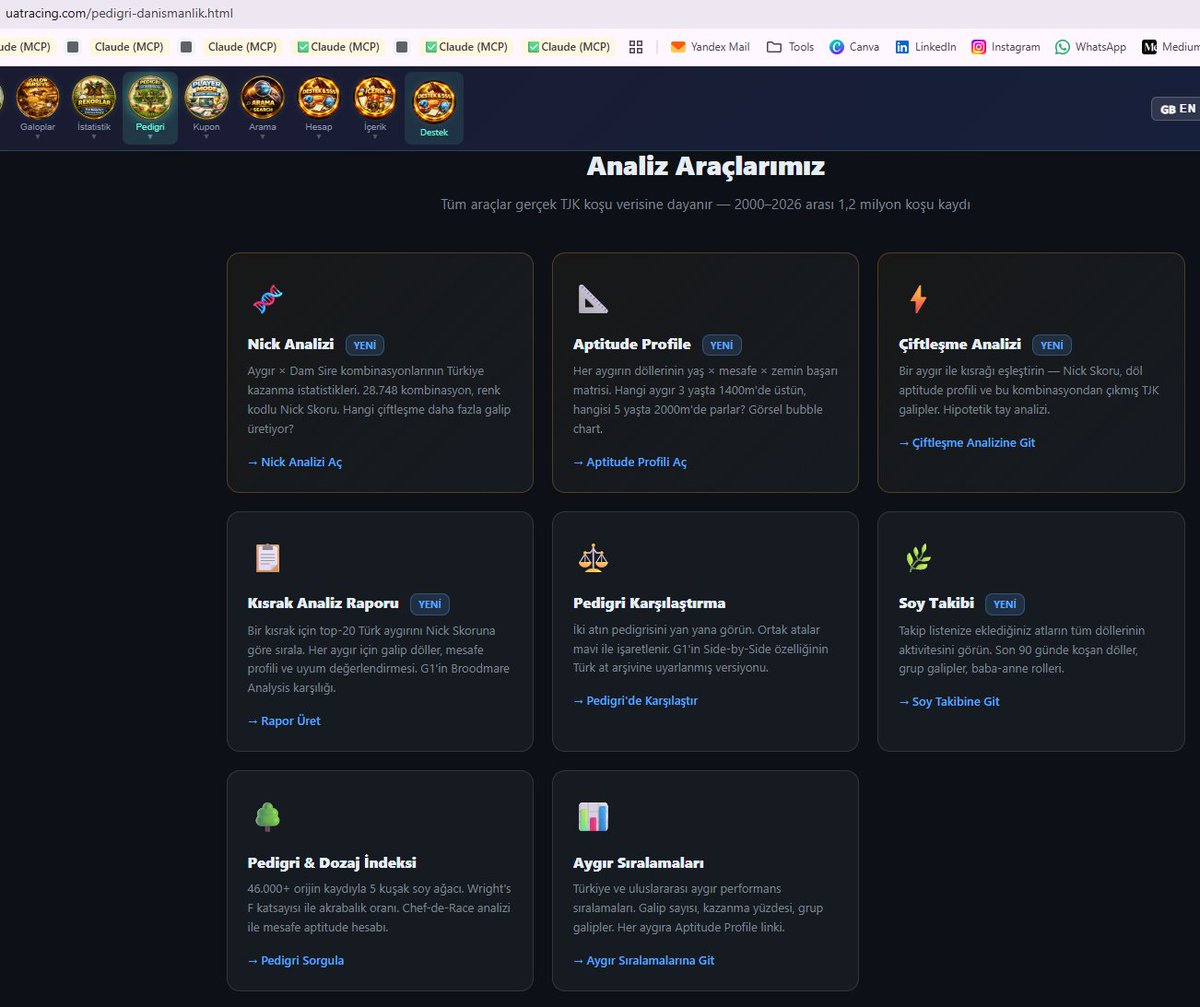Click the bar chart icon on Aygır Sıralamaları
1200x1007 pixels.
592,816
